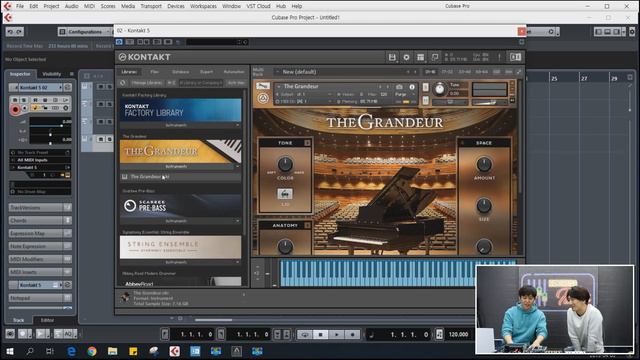Screen dimensions: 640x360
Task: Click the Kontakt info panel button at header right
Action: point(515,57)
